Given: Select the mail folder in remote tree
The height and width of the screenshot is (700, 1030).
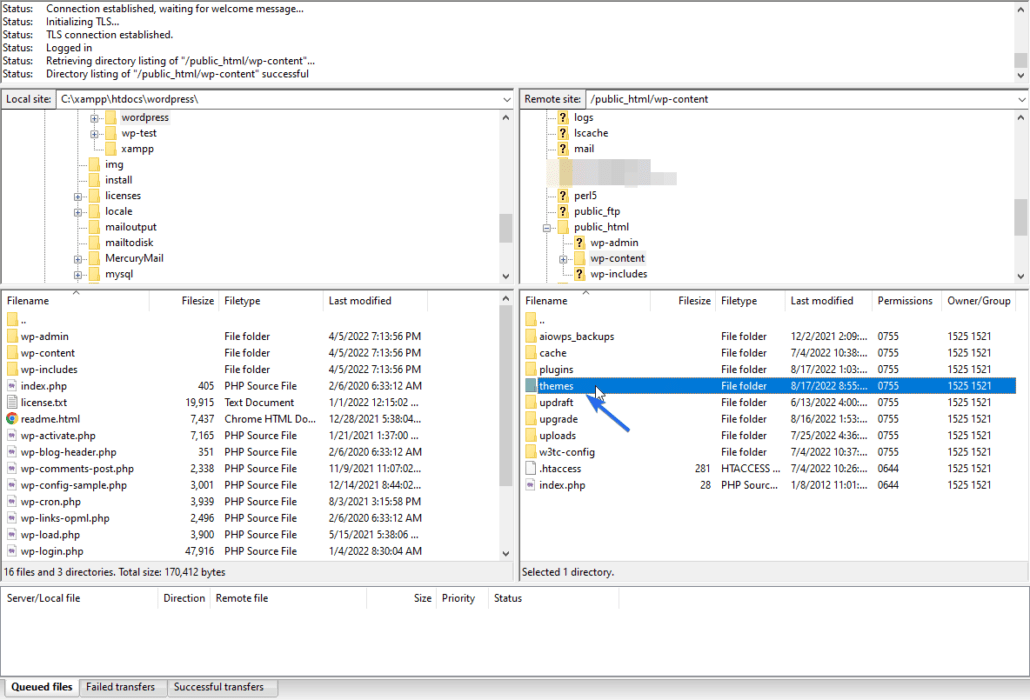Looking at the screenshot, I should point(584,149).
